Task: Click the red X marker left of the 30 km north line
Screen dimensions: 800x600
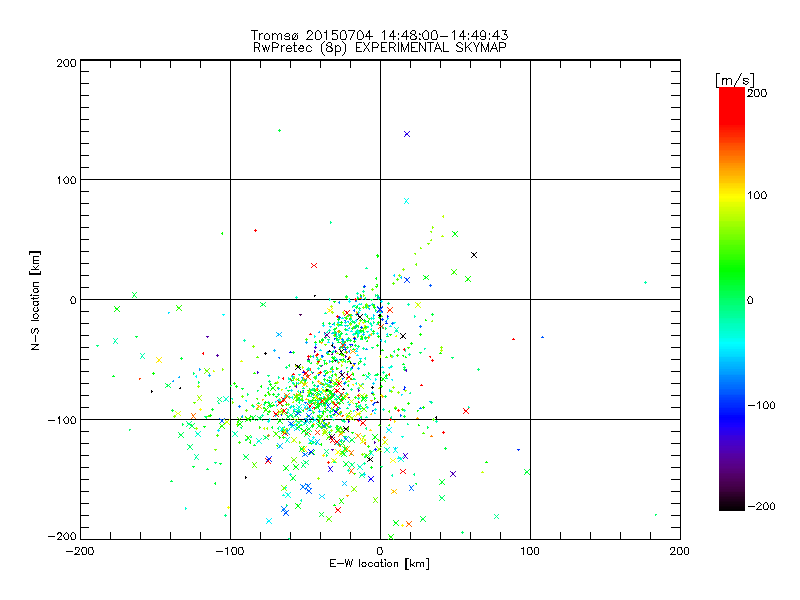Action: (x=314, y=265)
